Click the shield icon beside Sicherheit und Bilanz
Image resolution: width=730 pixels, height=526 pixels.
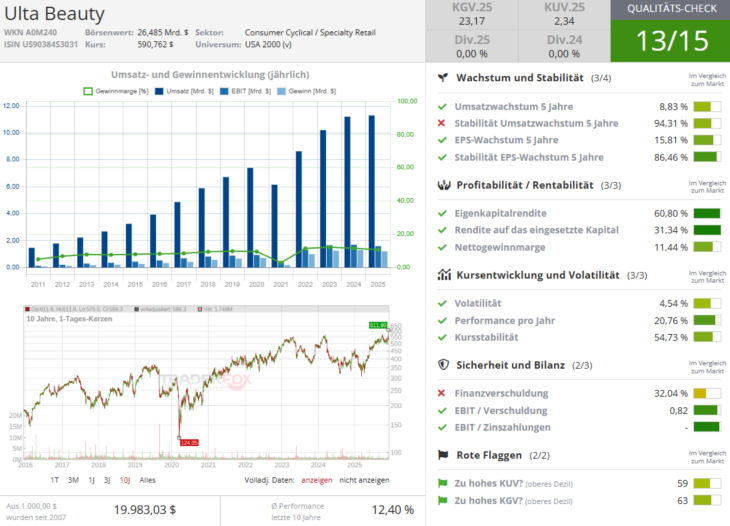[443, 365]
